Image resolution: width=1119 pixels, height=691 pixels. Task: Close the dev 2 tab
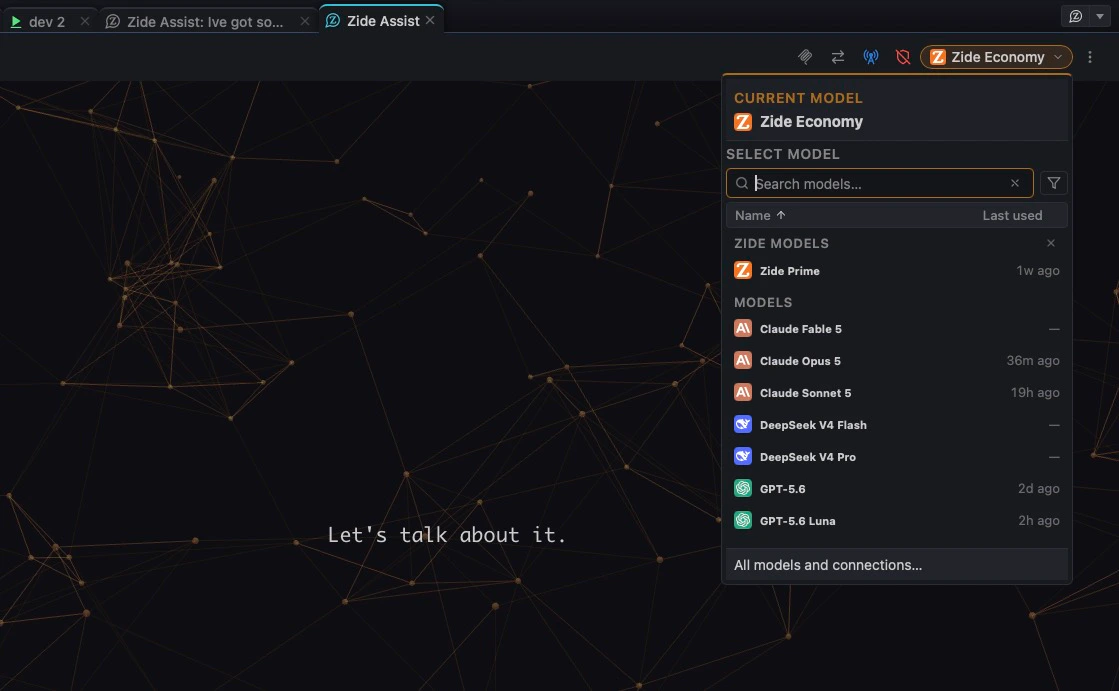[85, 21]
